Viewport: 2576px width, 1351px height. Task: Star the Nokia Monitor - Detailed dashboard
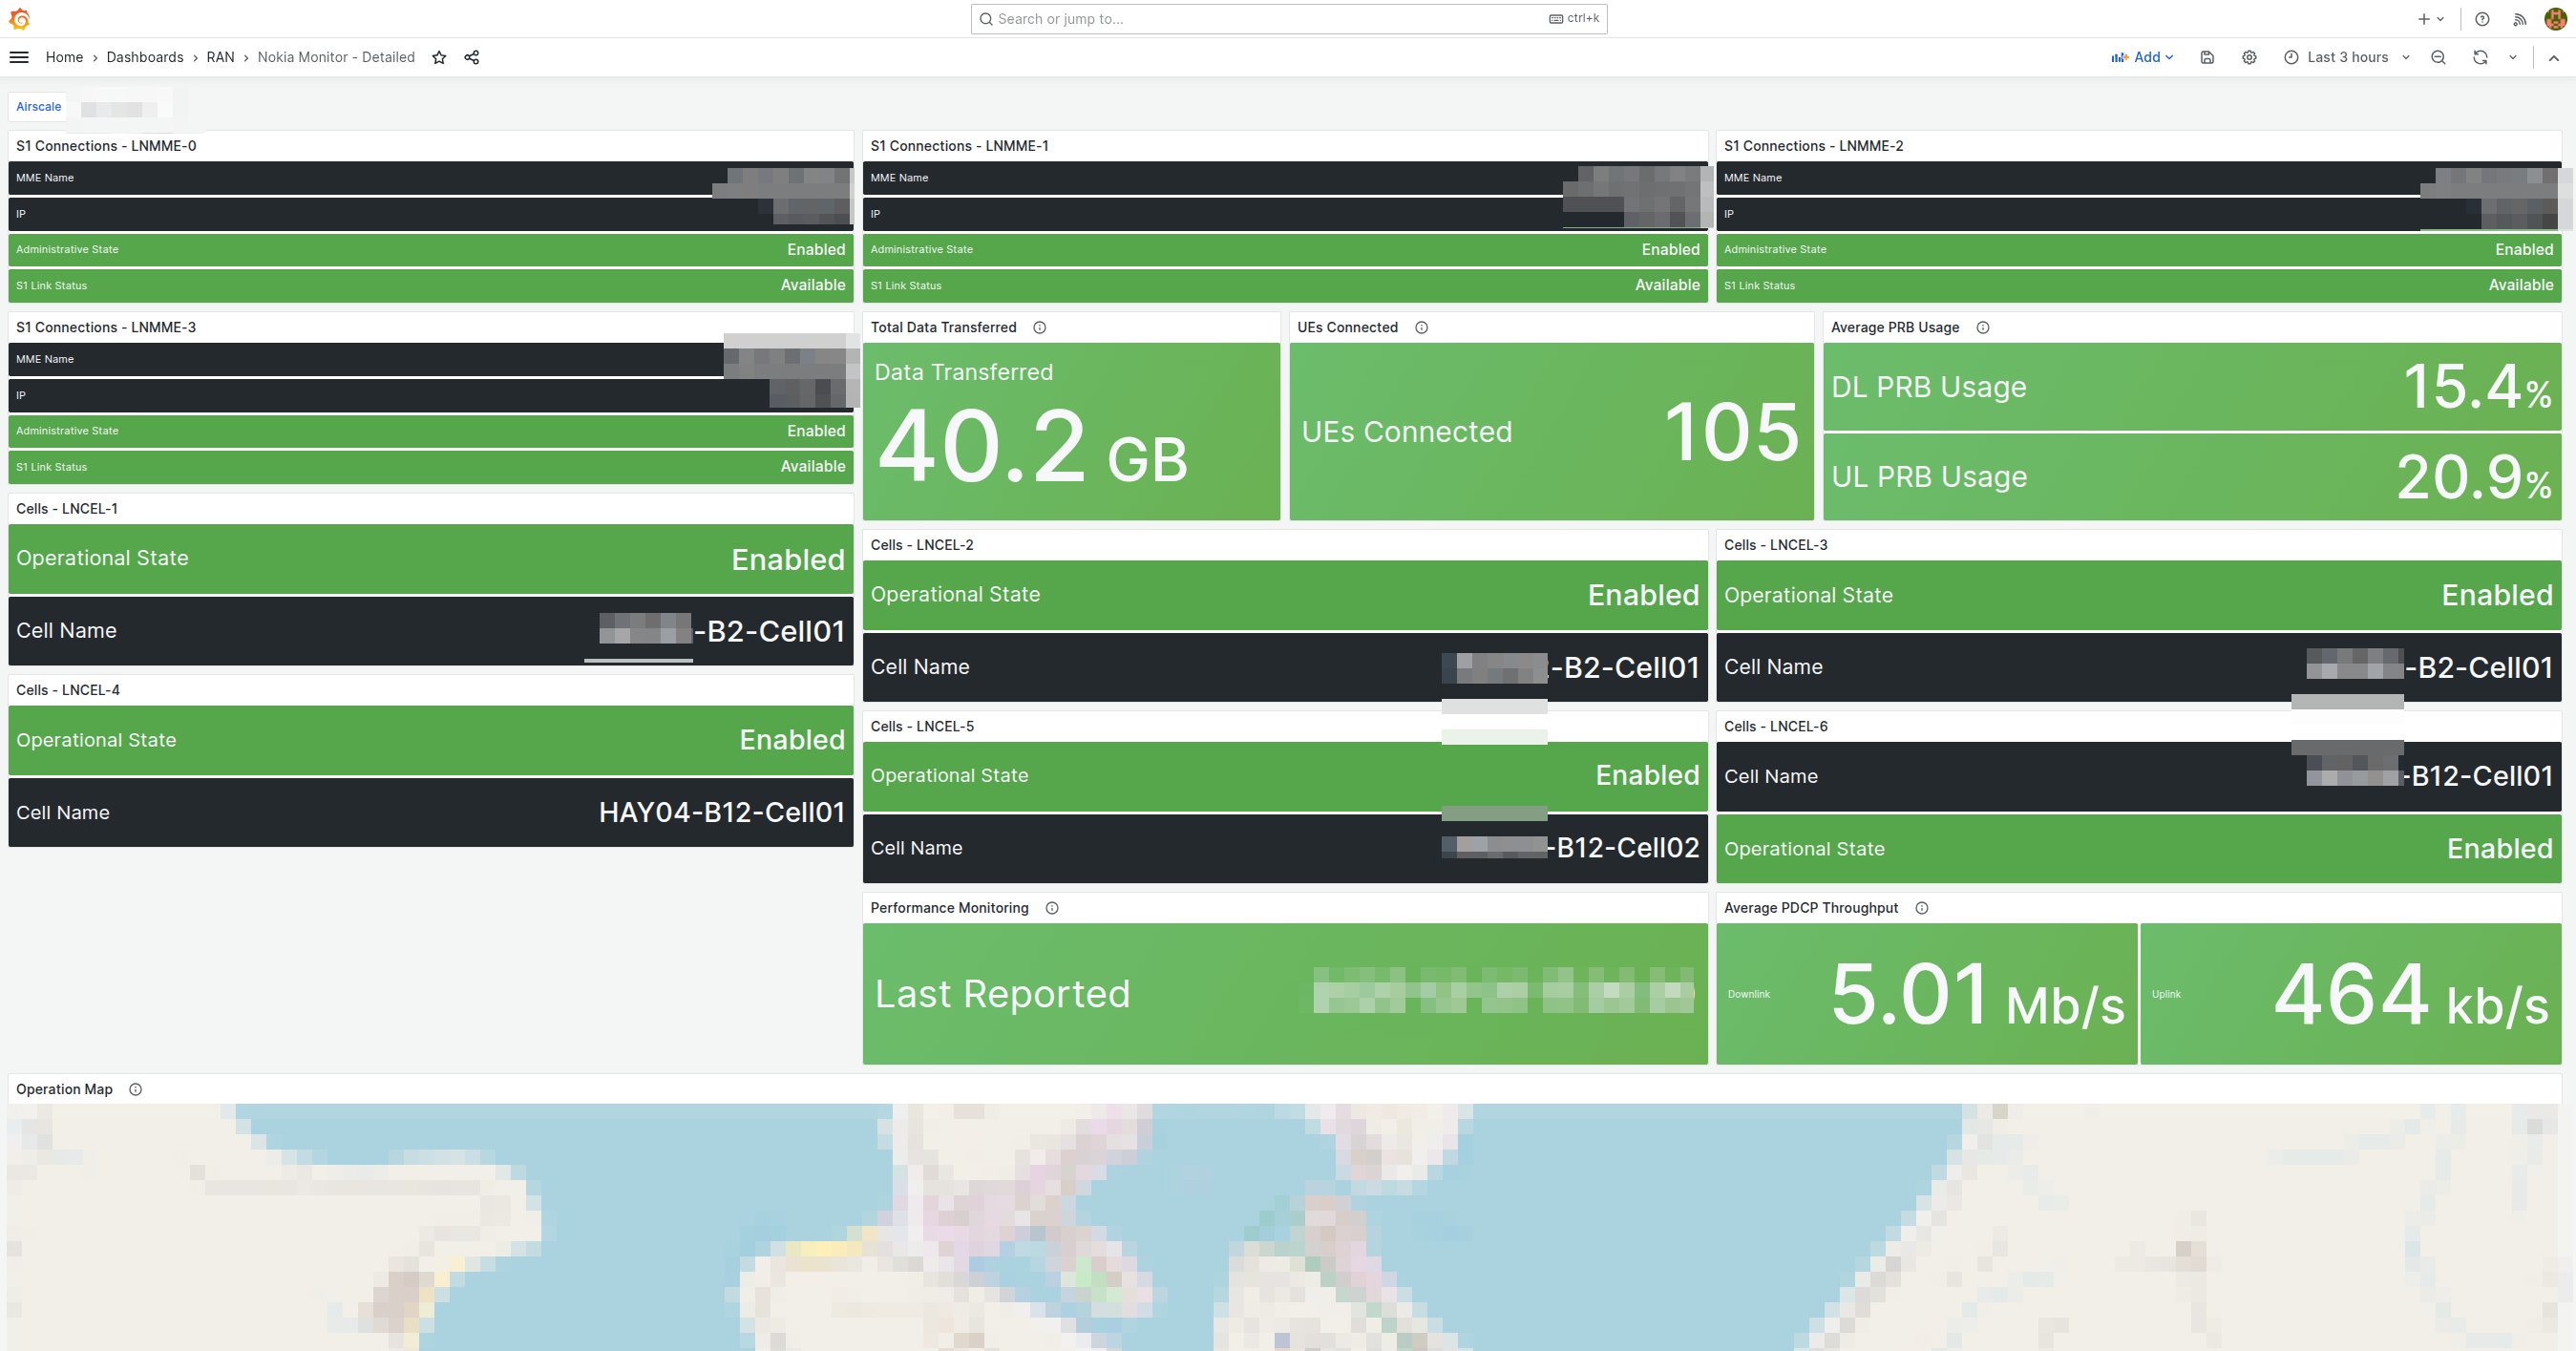[x=439, y=57]
